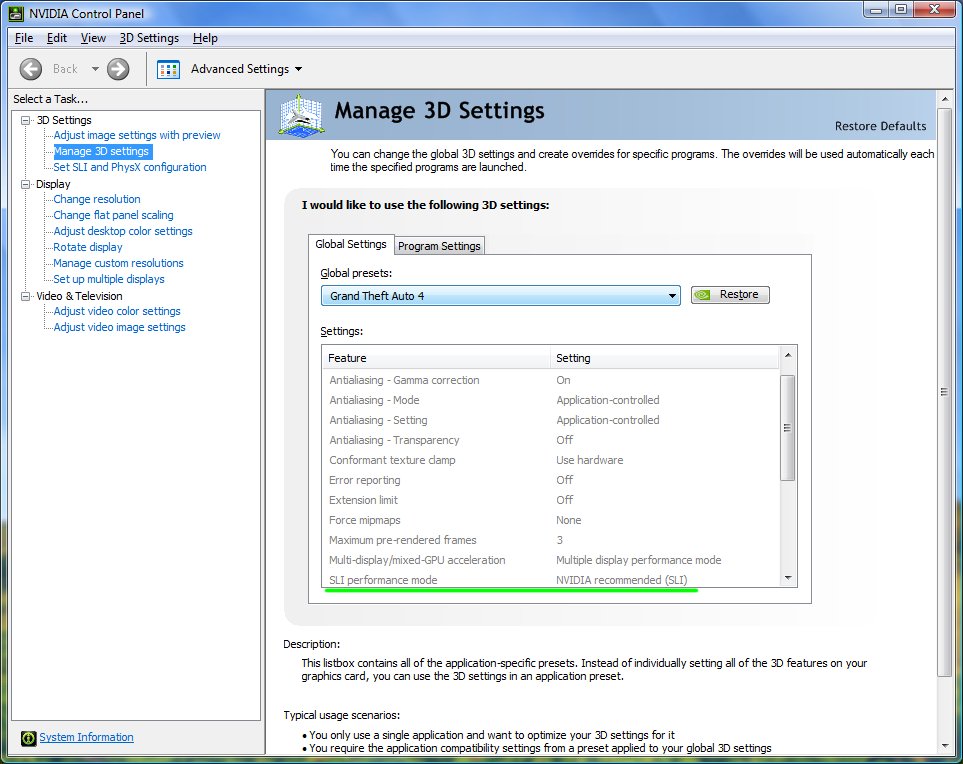Select Manage 3D settings in the tree

(101, 151)
